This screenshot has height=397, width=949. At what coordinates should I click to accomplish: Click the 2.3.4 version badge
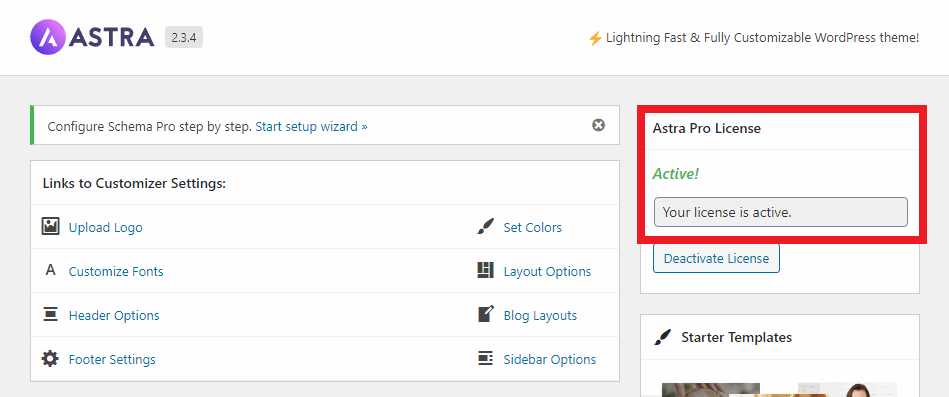click(184, 38)
